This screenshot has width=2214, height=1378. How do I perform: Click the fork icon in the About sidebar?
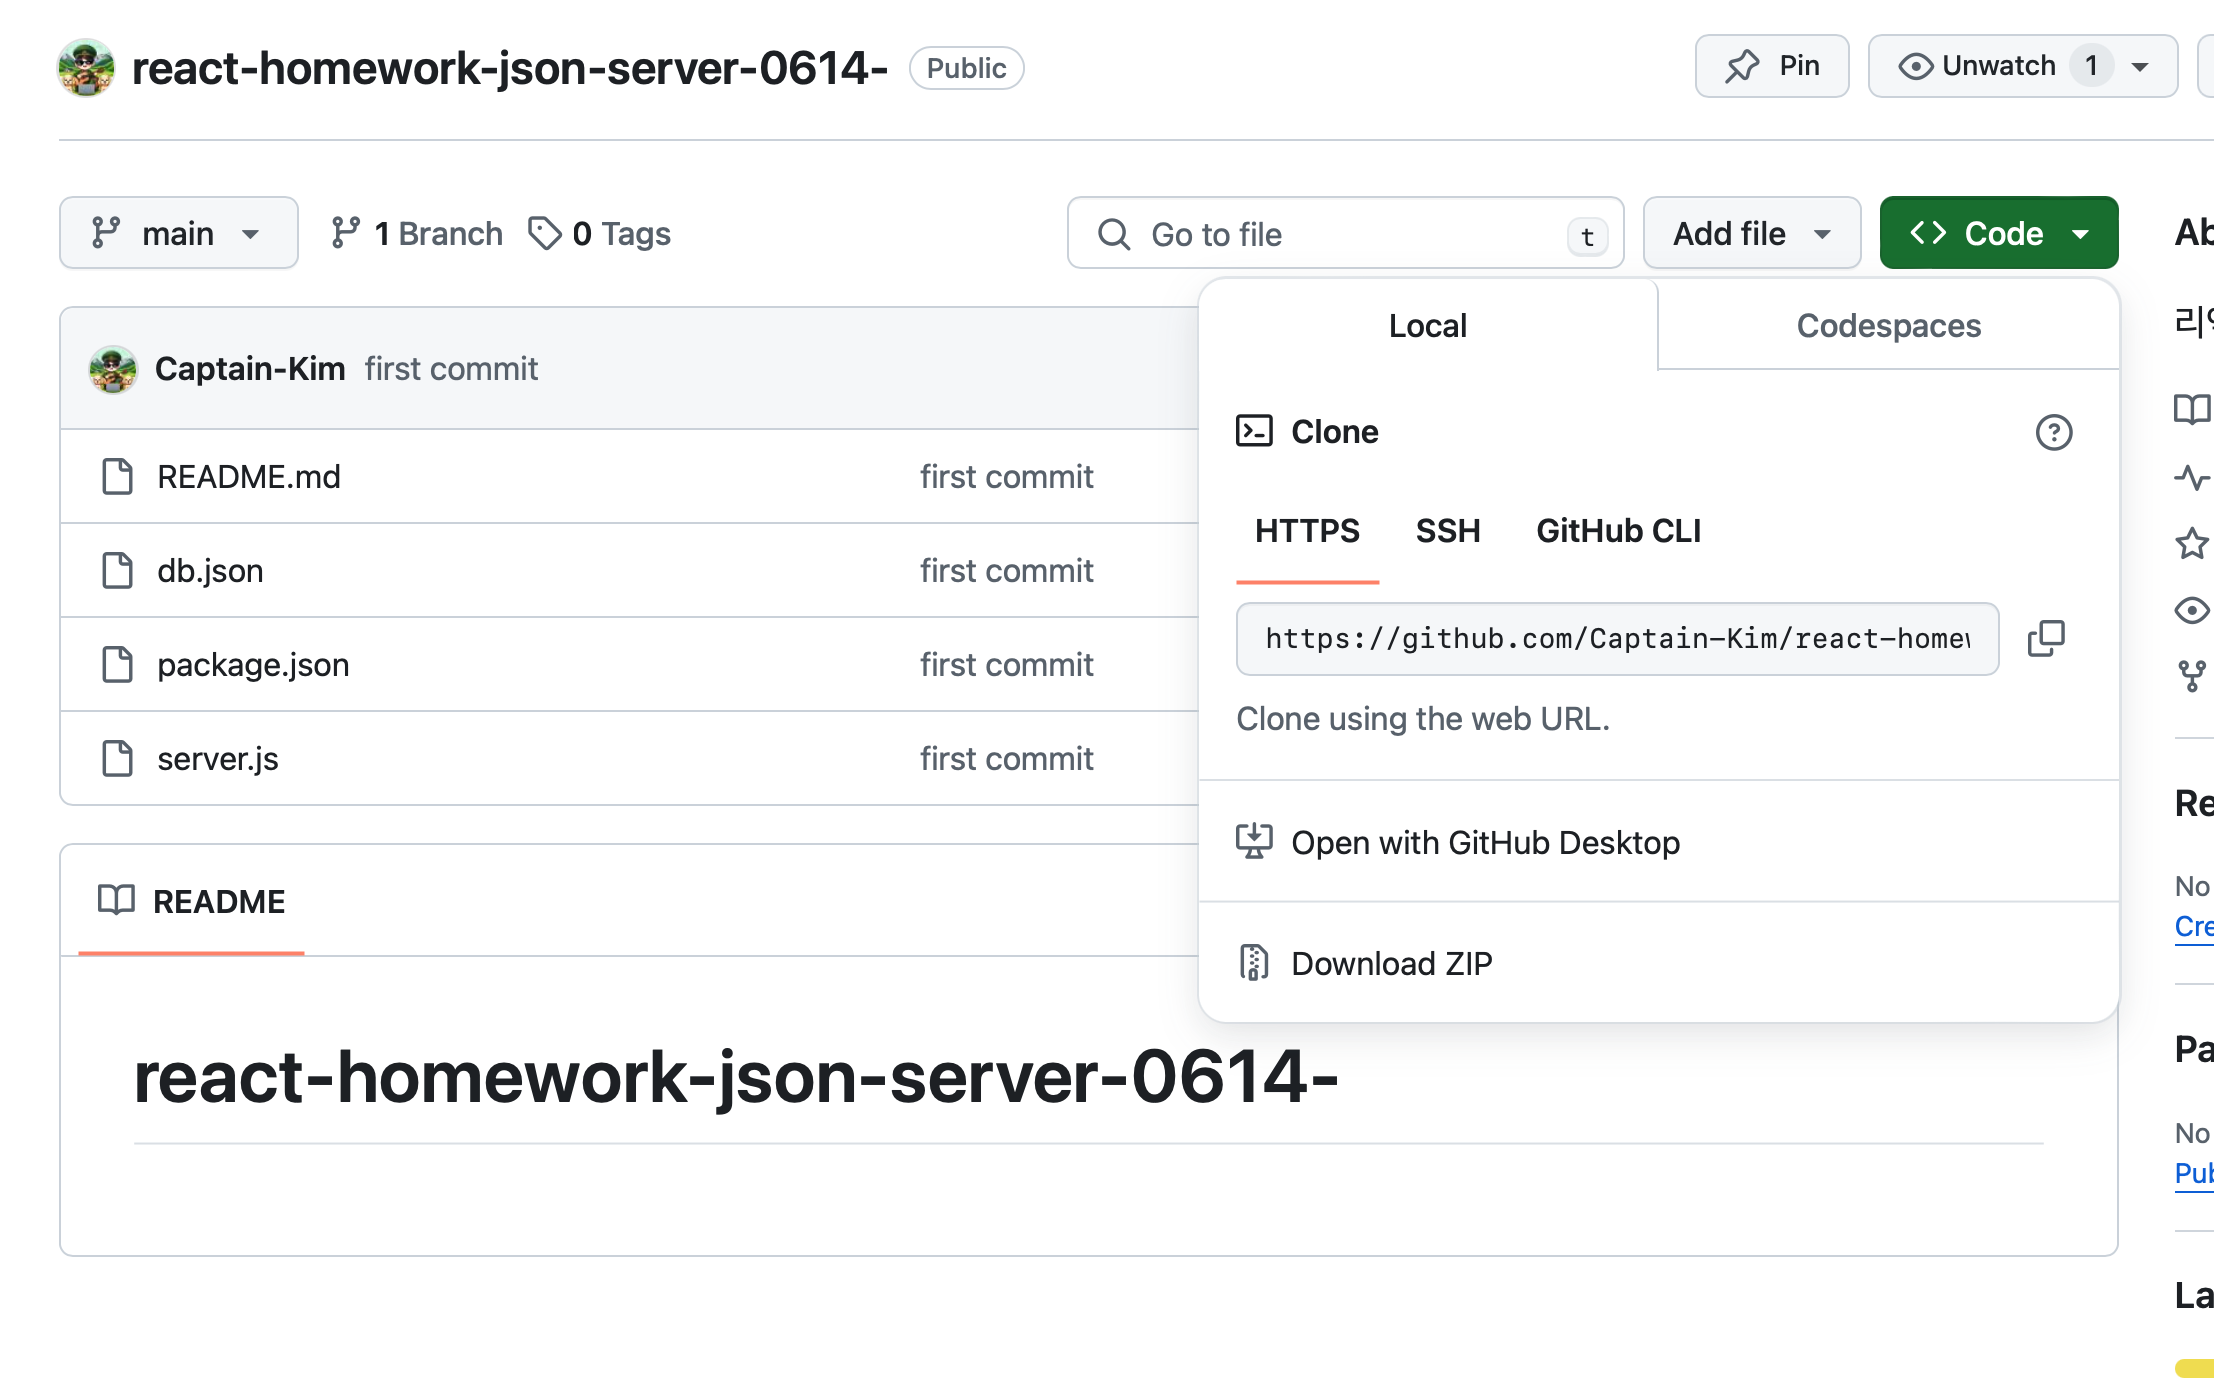(x=2191, y=676)
